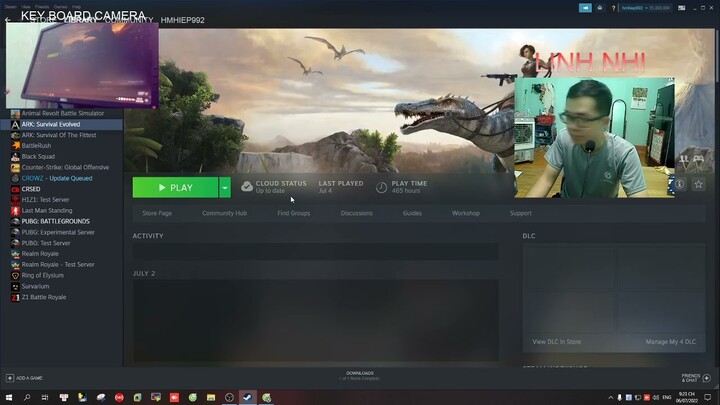Open the Windows notification center icon

click(708, 397)
